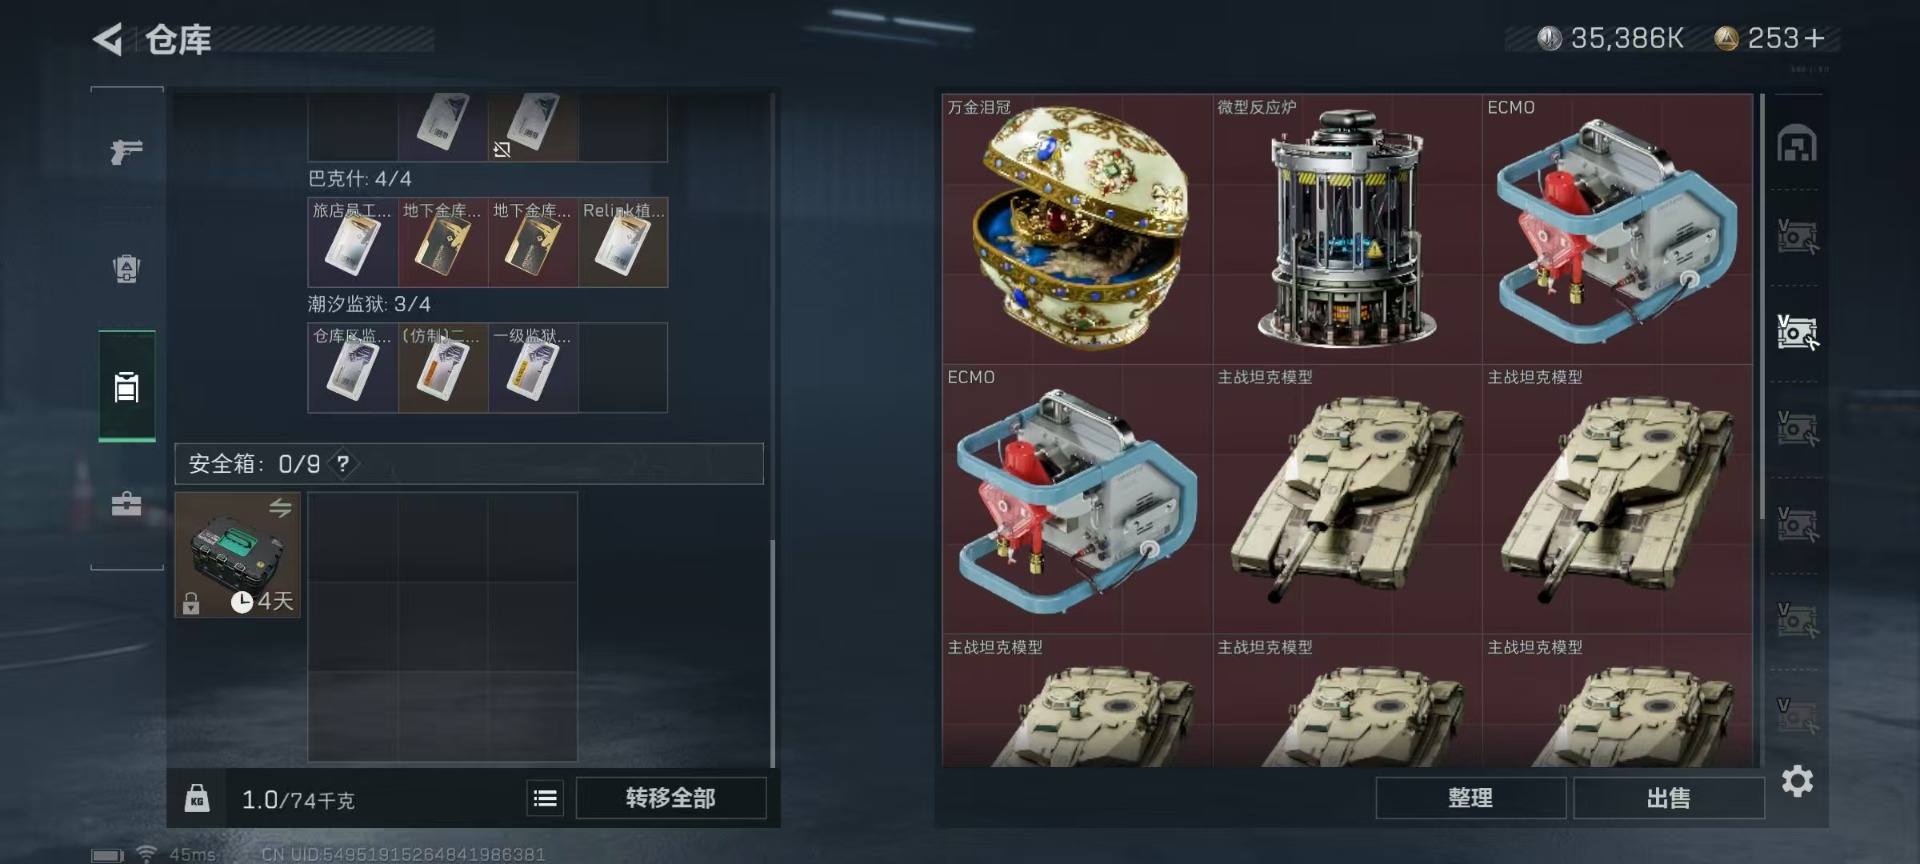Open the weapons tab with gun icon

coord(127,151)
